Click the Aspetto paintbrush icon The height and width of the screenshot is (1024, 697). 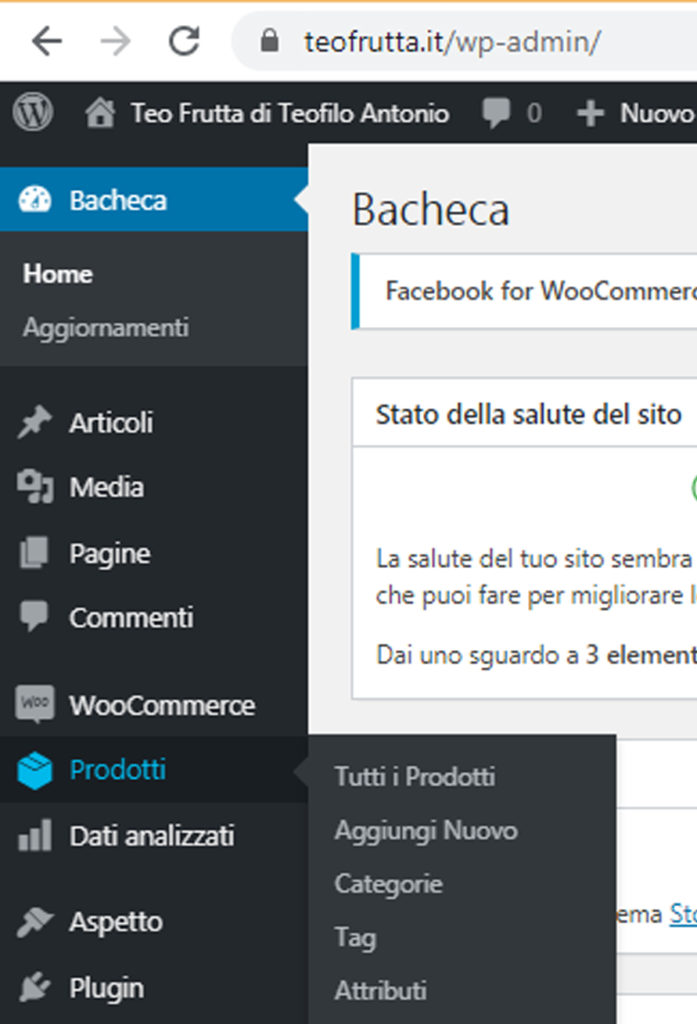(x=35, y=921)
